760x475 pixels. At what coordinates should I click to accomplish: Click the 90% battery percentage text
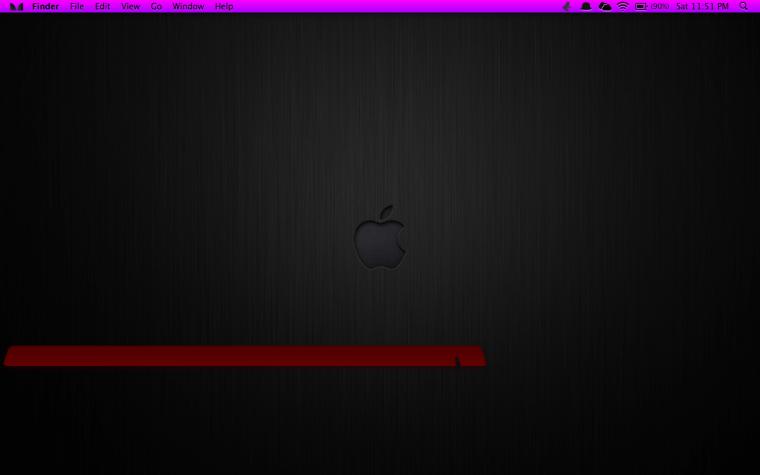tap(659, 6)
